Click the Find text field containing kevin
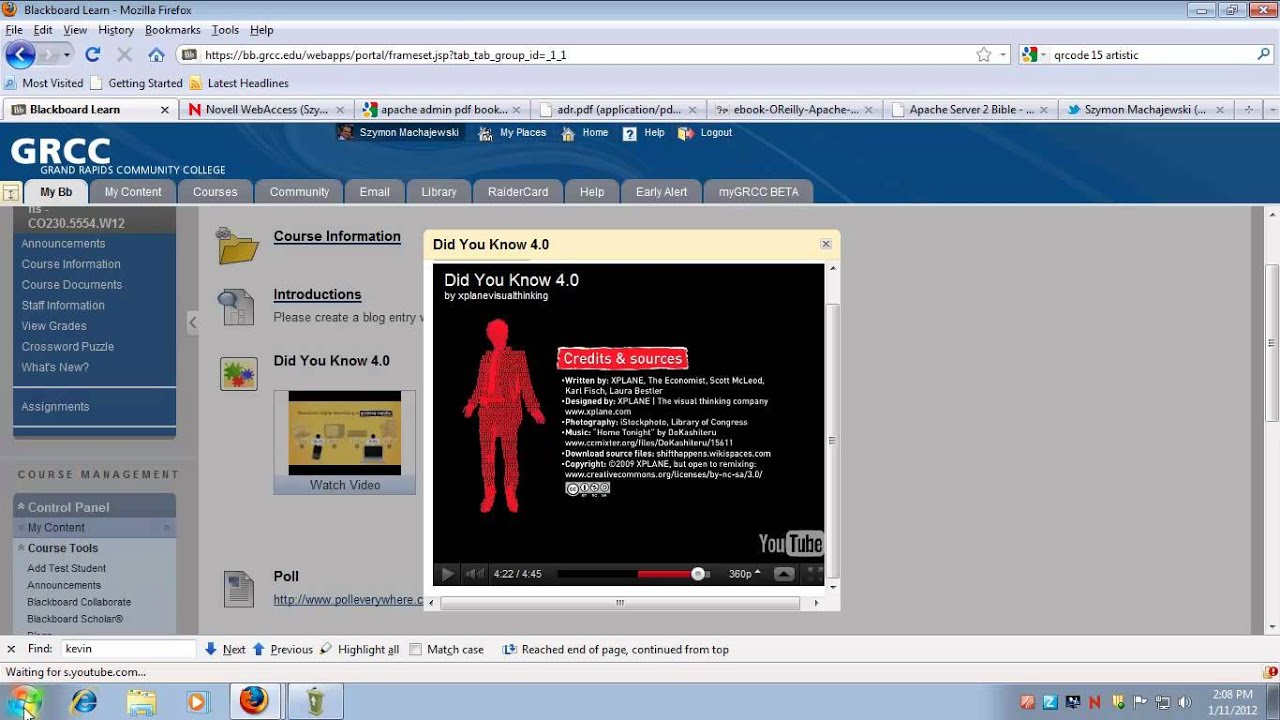 128,649
